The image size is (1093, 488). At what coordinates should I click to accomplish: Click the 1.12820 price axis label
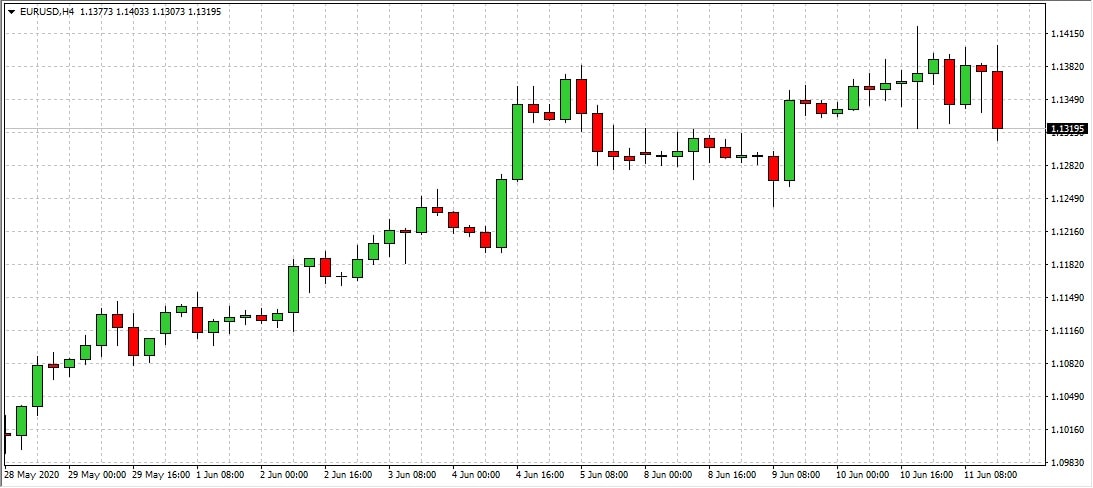point(1067,166)
